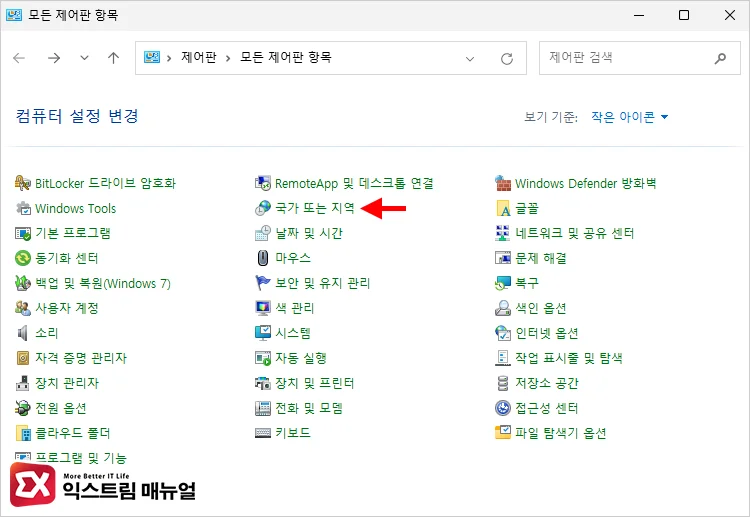750x517 pixels.
Task: Select 제어판 in the address breadcrumb
Action: coord(199,57)
